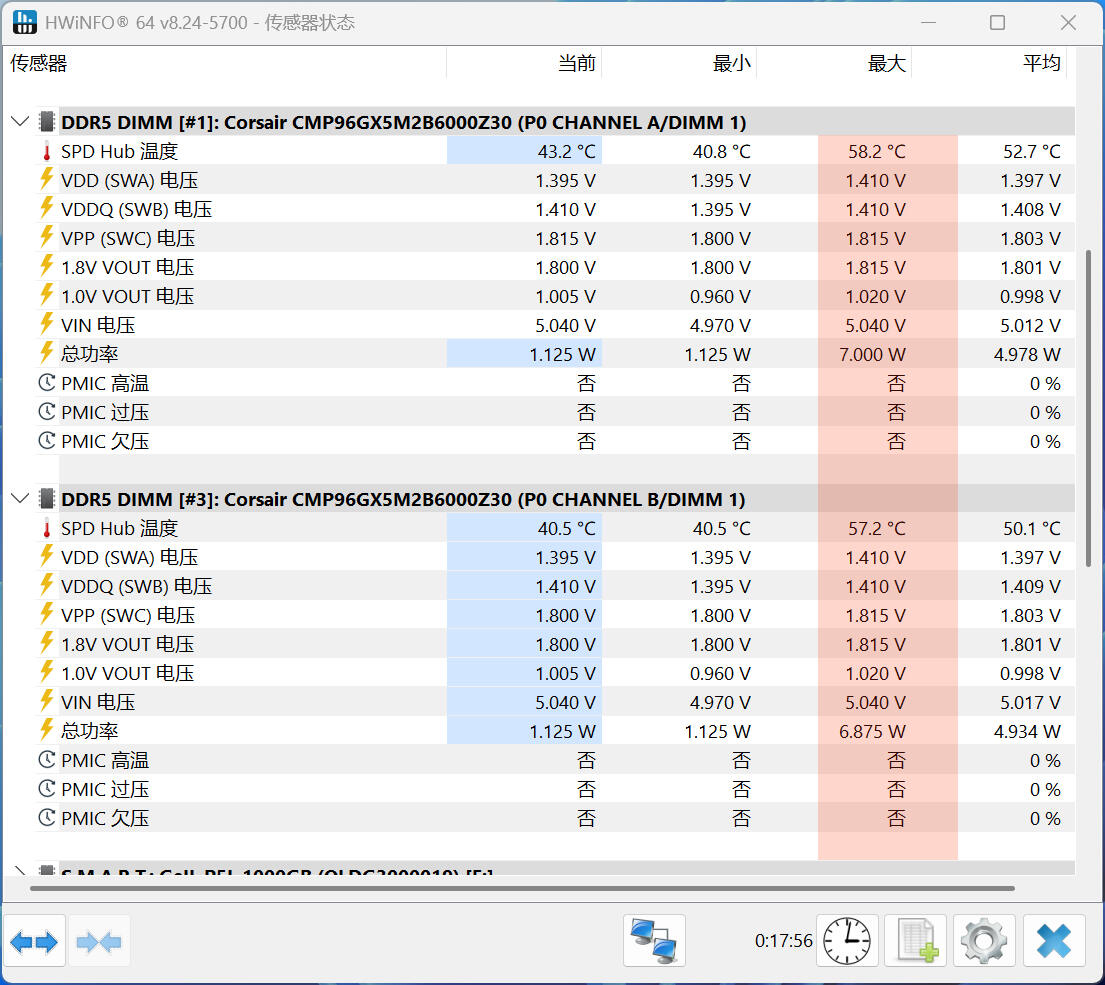Select DIMM #3 PMIC 高温 row
1105x985 pixels.
click(555, 760)
